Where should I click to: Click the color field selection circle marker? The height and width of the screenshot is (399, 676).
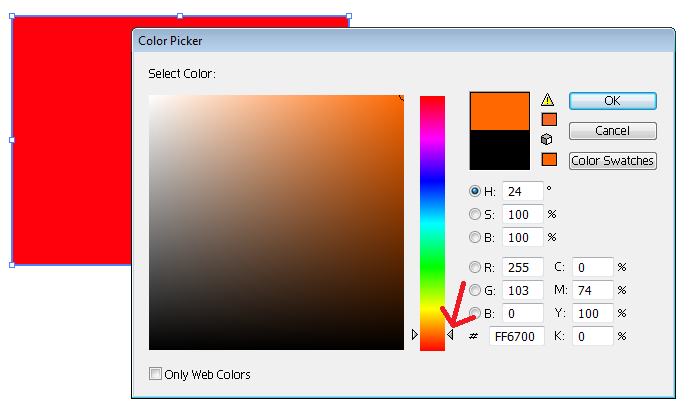pos(402,97)
